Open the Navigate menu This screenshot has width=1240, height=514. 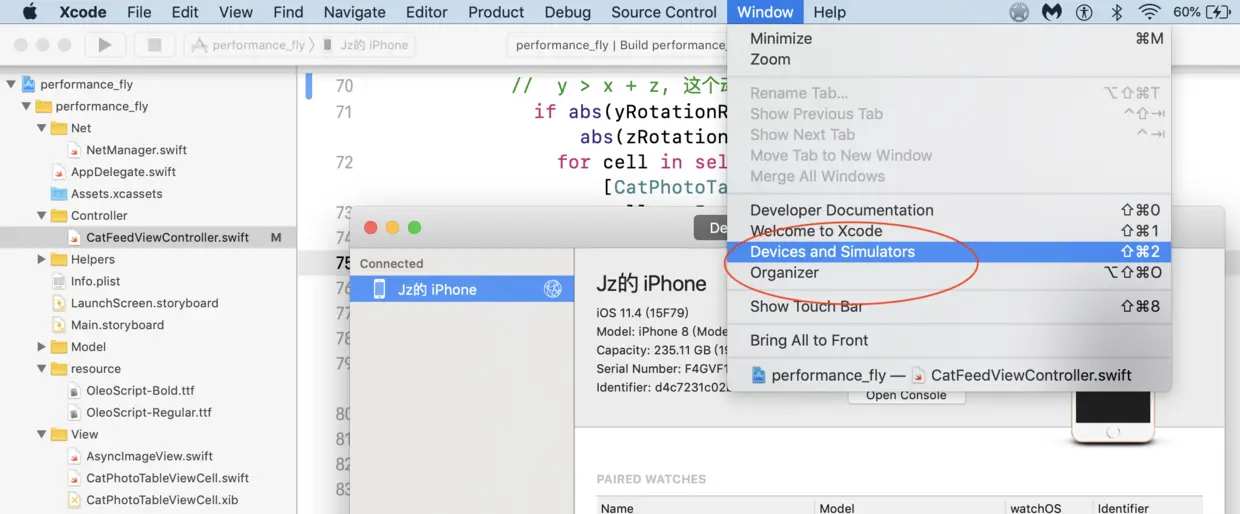point(355,12)
